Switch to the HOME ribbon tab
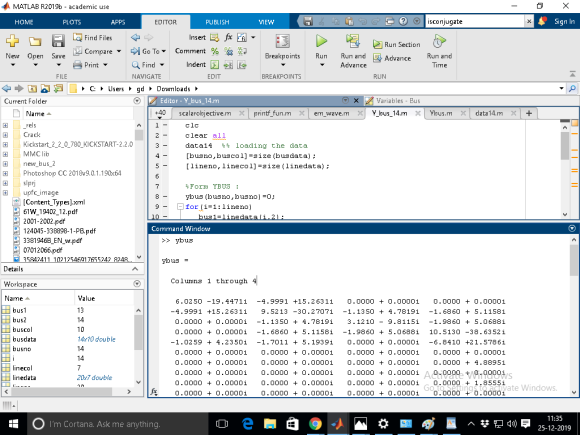580x435 pixels. [x=24, y=22]
